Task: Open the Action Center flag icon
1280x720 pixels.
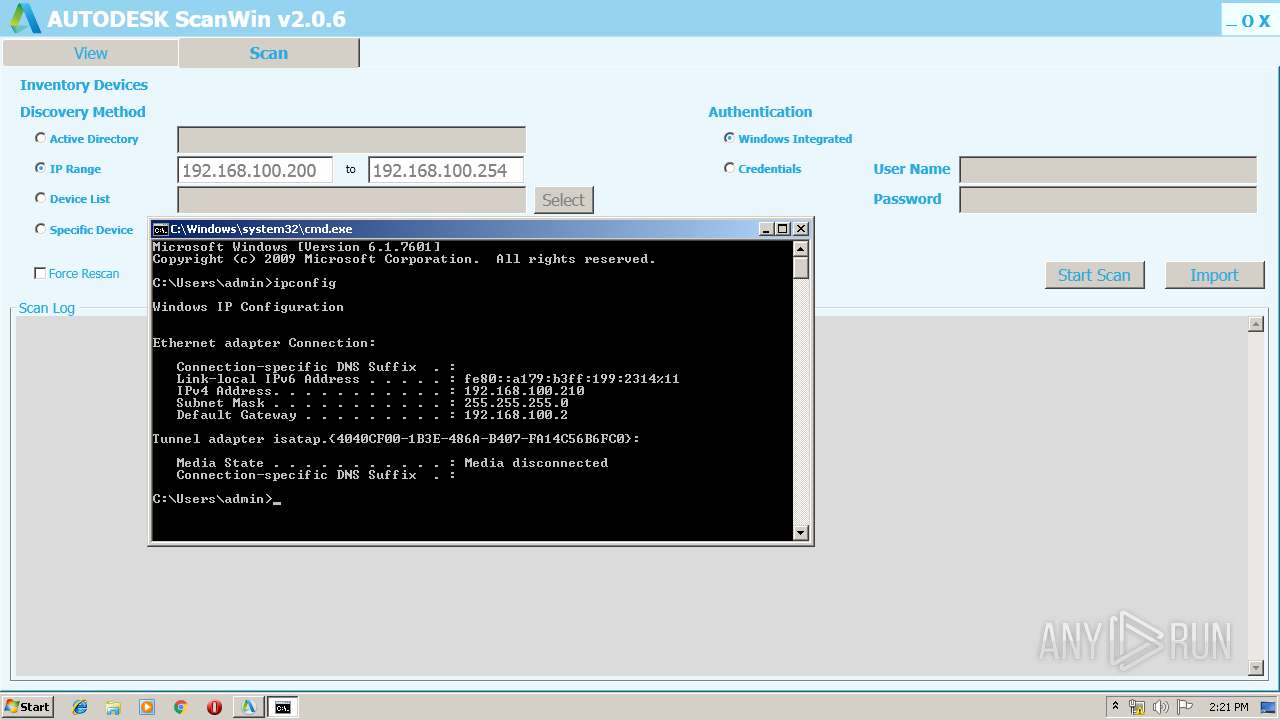Action: (x=1185, y=707)
